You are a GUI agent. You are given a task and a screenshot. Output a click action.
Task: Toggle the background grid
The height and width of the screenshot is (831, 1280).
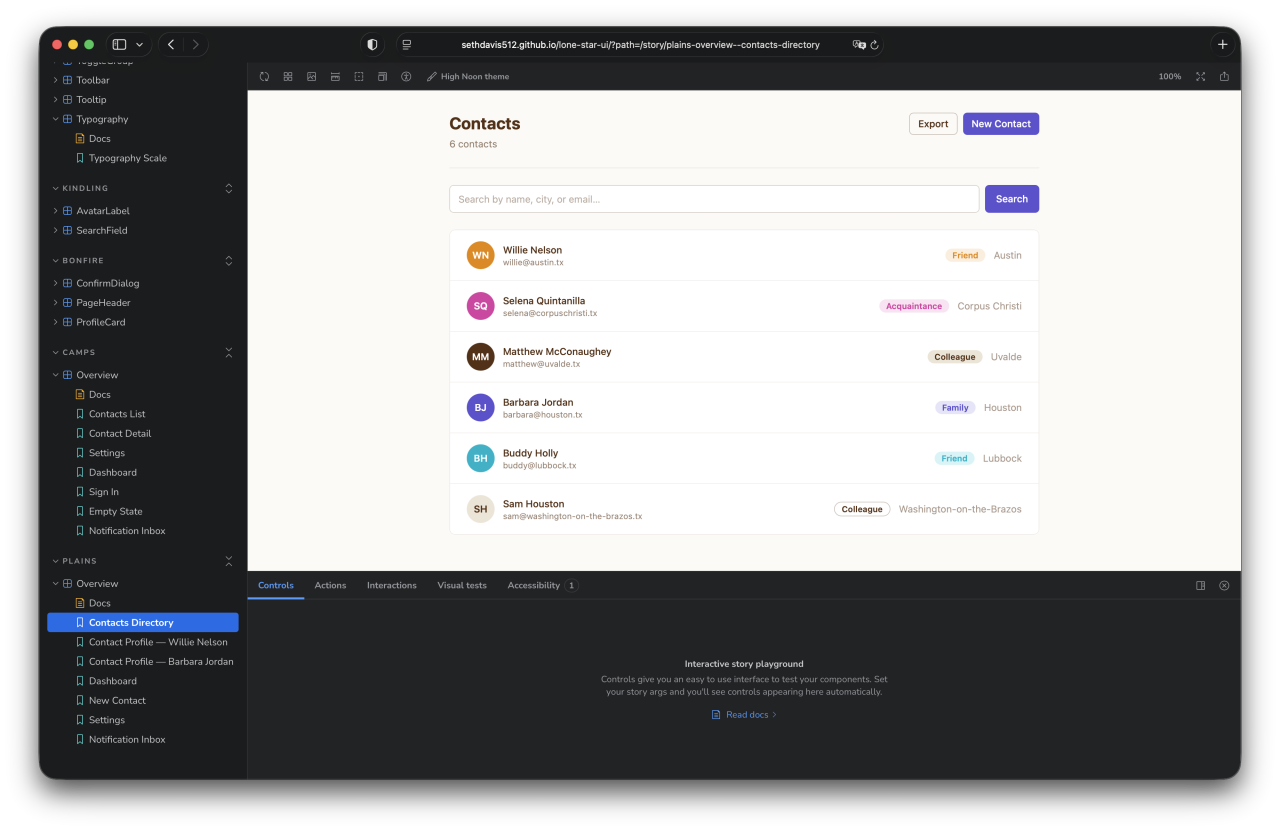[x=288, y=76]
